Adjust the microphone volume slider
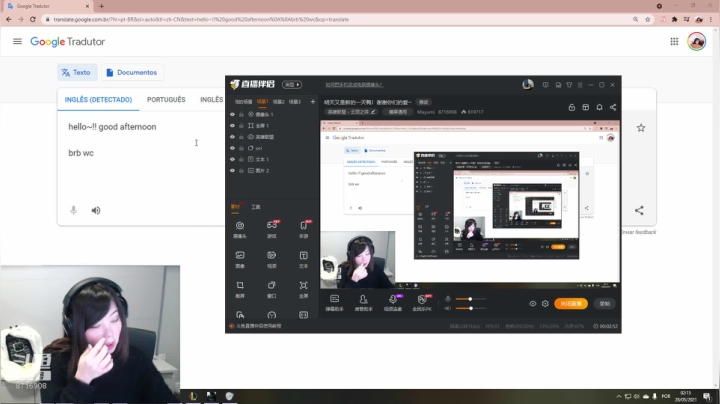The height and width of the screenshot is (404, 720). click(x=470, y=299)
